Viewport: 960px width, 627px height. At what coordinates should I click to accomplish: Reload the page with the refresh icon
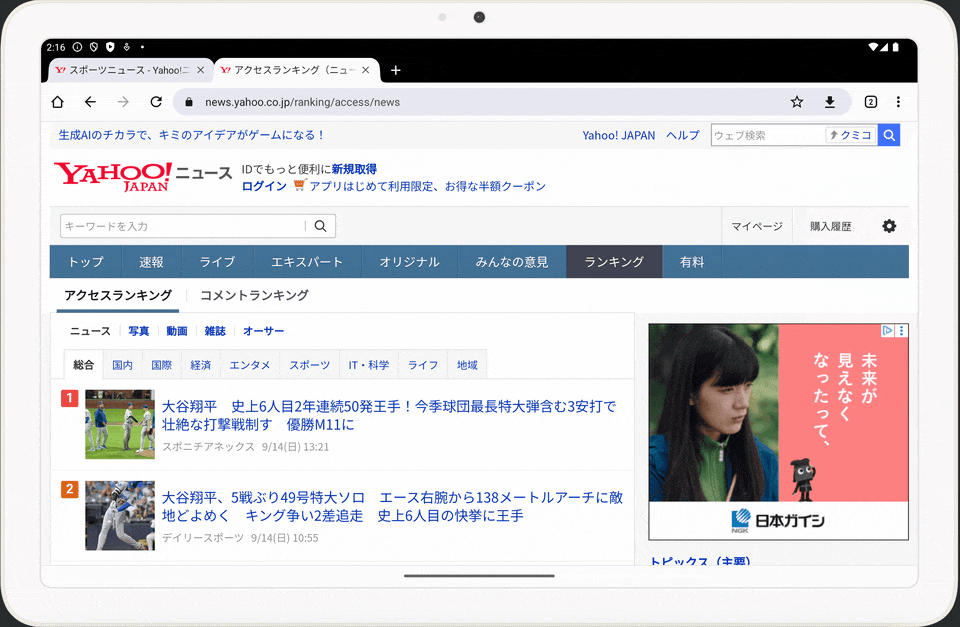156,101
